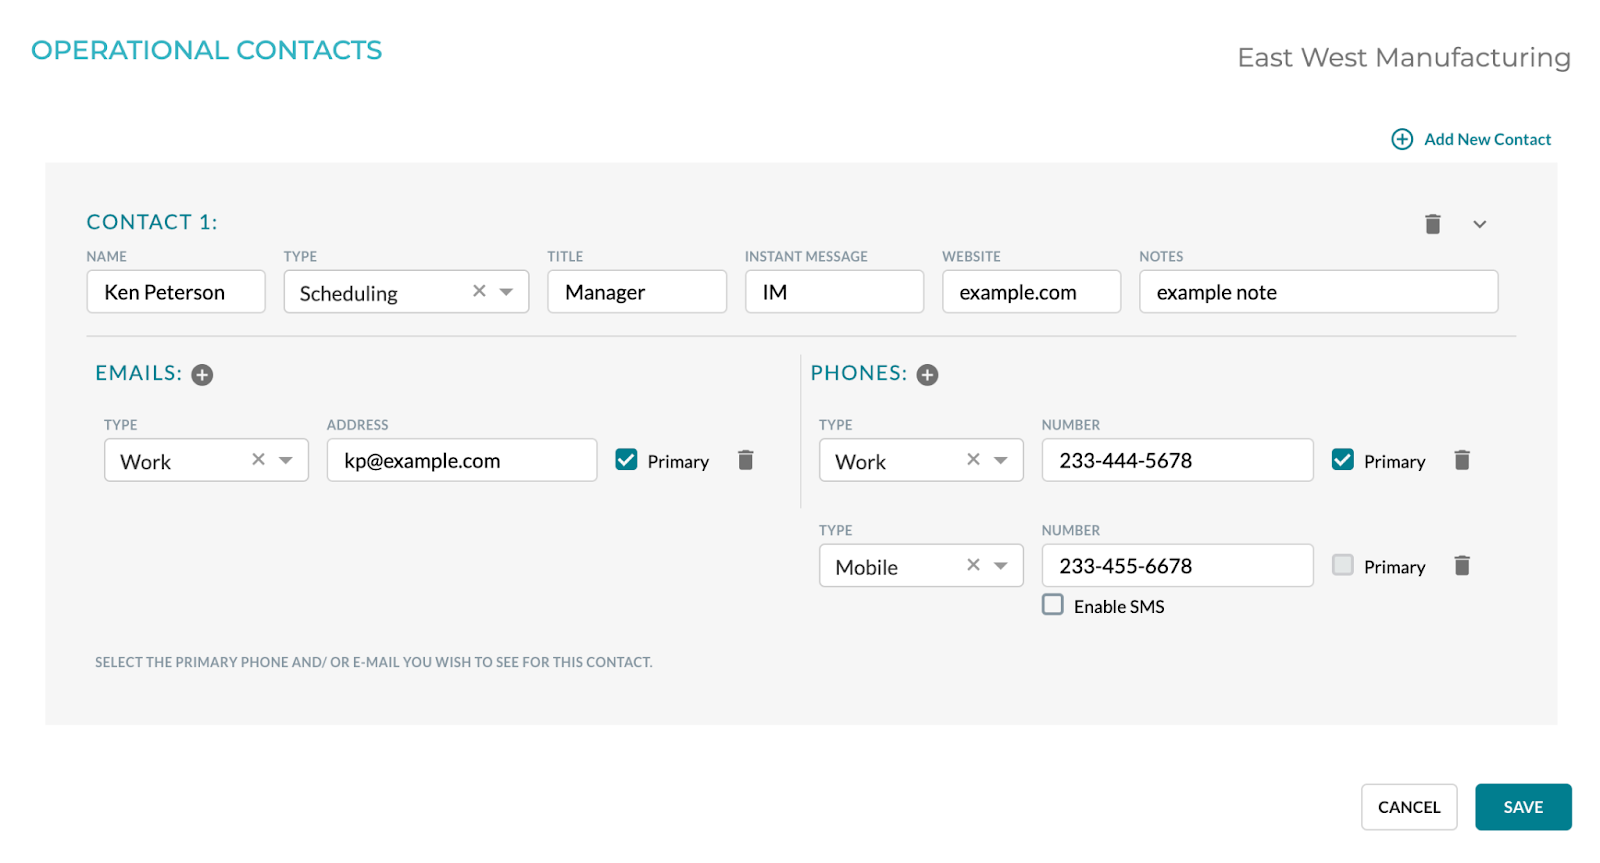Viewport: 1600px width, 863px height.
Task: Uncheck Primary for phone 233-444-5678
Action: (1342, 460)
